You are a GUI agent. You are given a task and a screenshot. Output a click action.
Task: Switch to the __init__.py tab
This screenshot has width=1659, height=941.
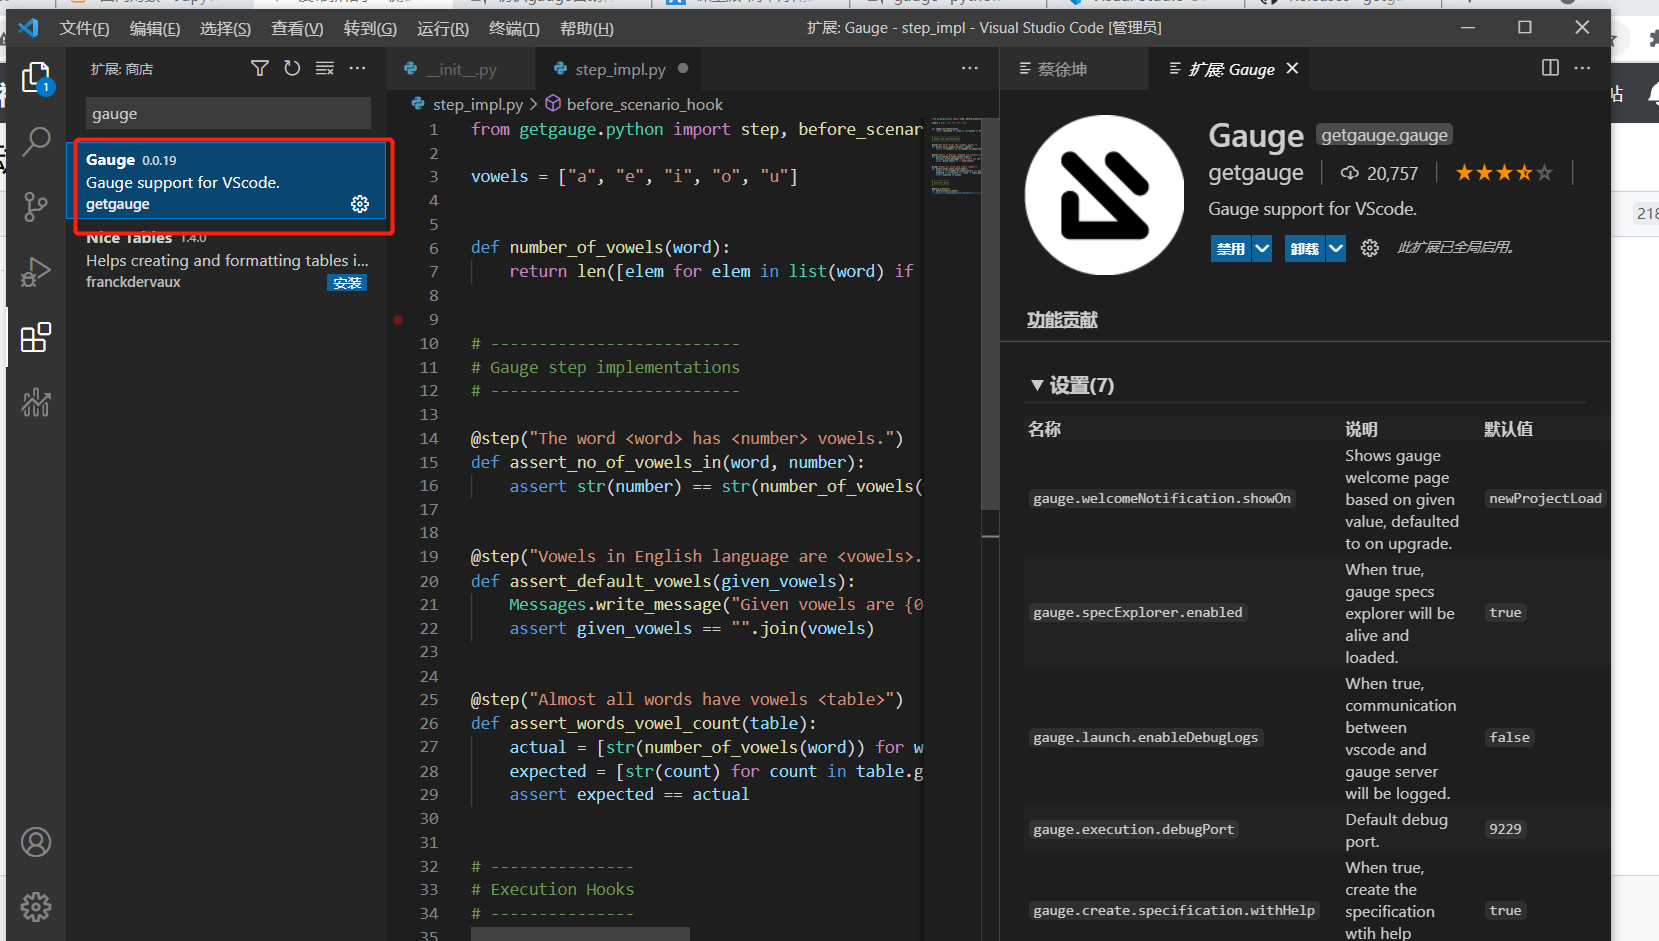point(460,69)
